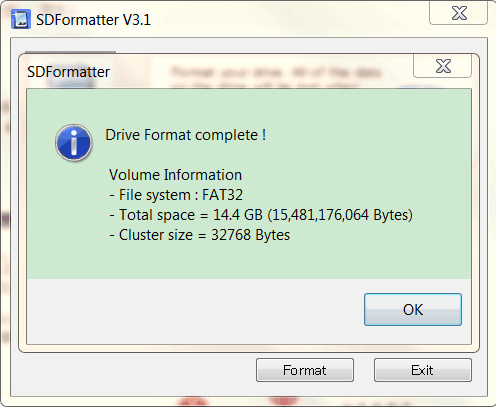
Task: Click the 32768 Bytes value
Action: tap(251, 235)
